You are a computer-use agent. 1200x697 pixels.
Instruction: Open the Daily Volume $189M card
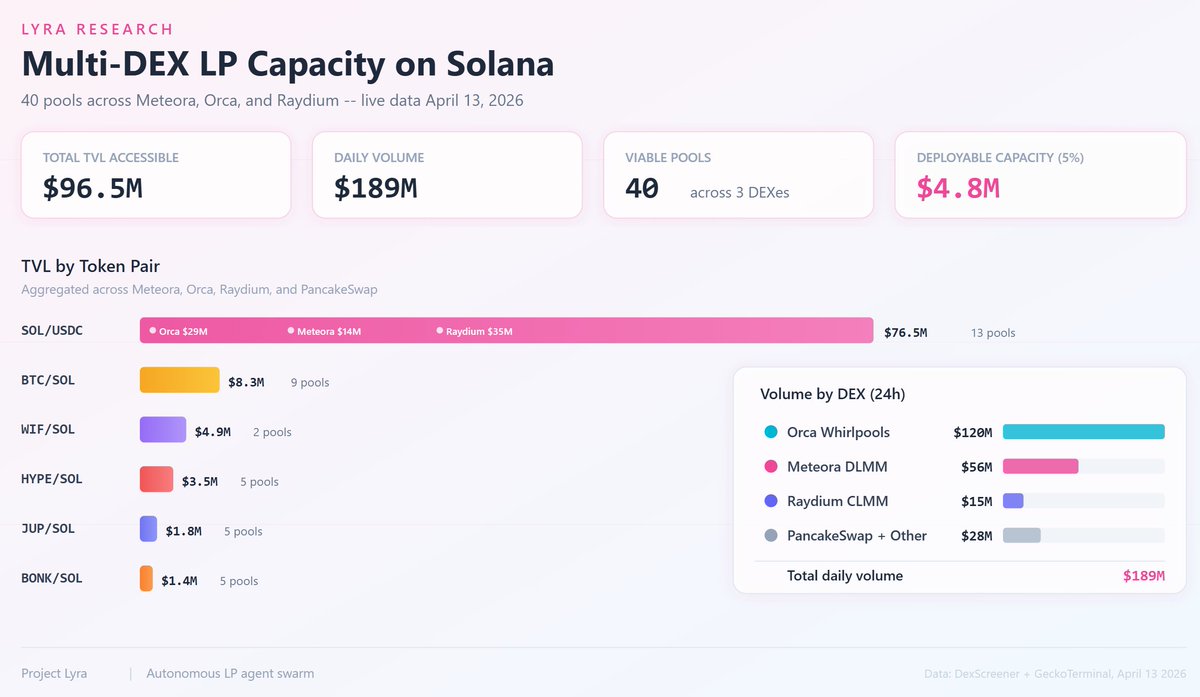tap(447, 175)
